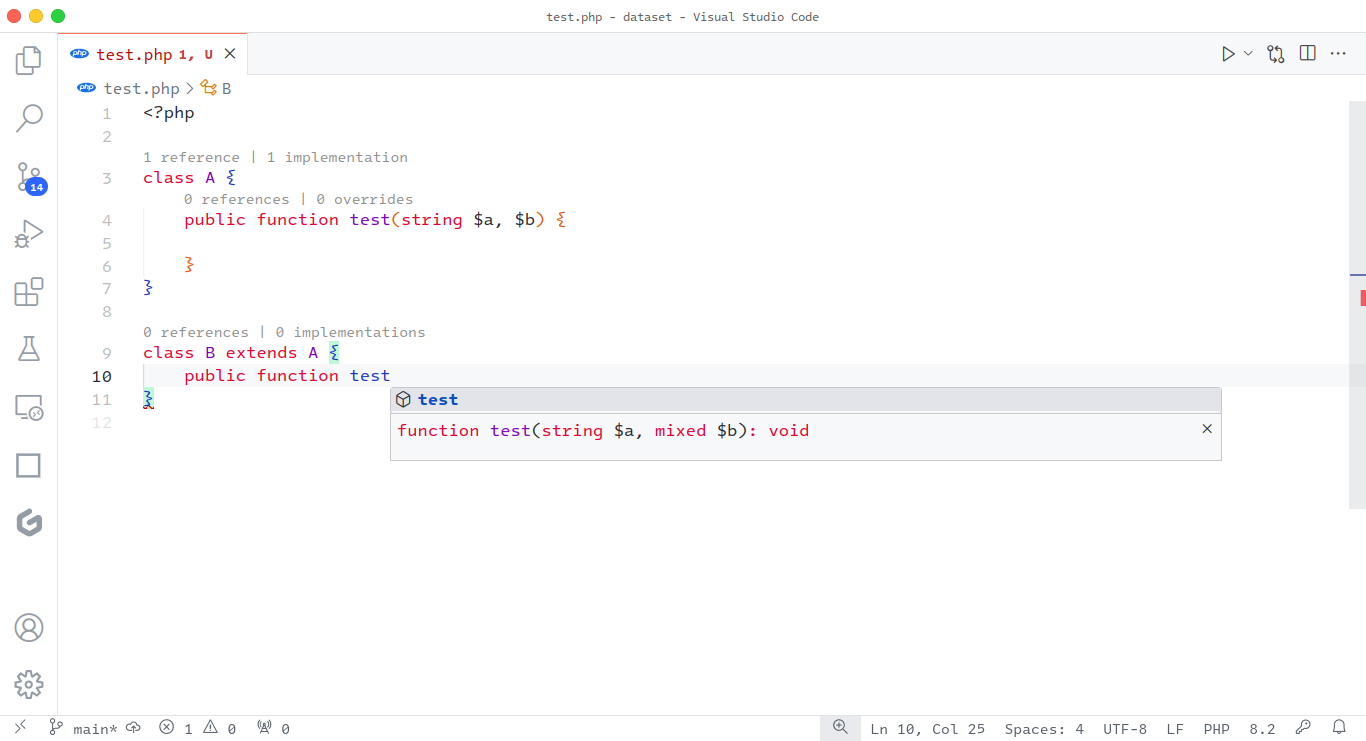Change language mode PHP
This screenshot has height=741, width=1366.
[x=1216, y=729]
